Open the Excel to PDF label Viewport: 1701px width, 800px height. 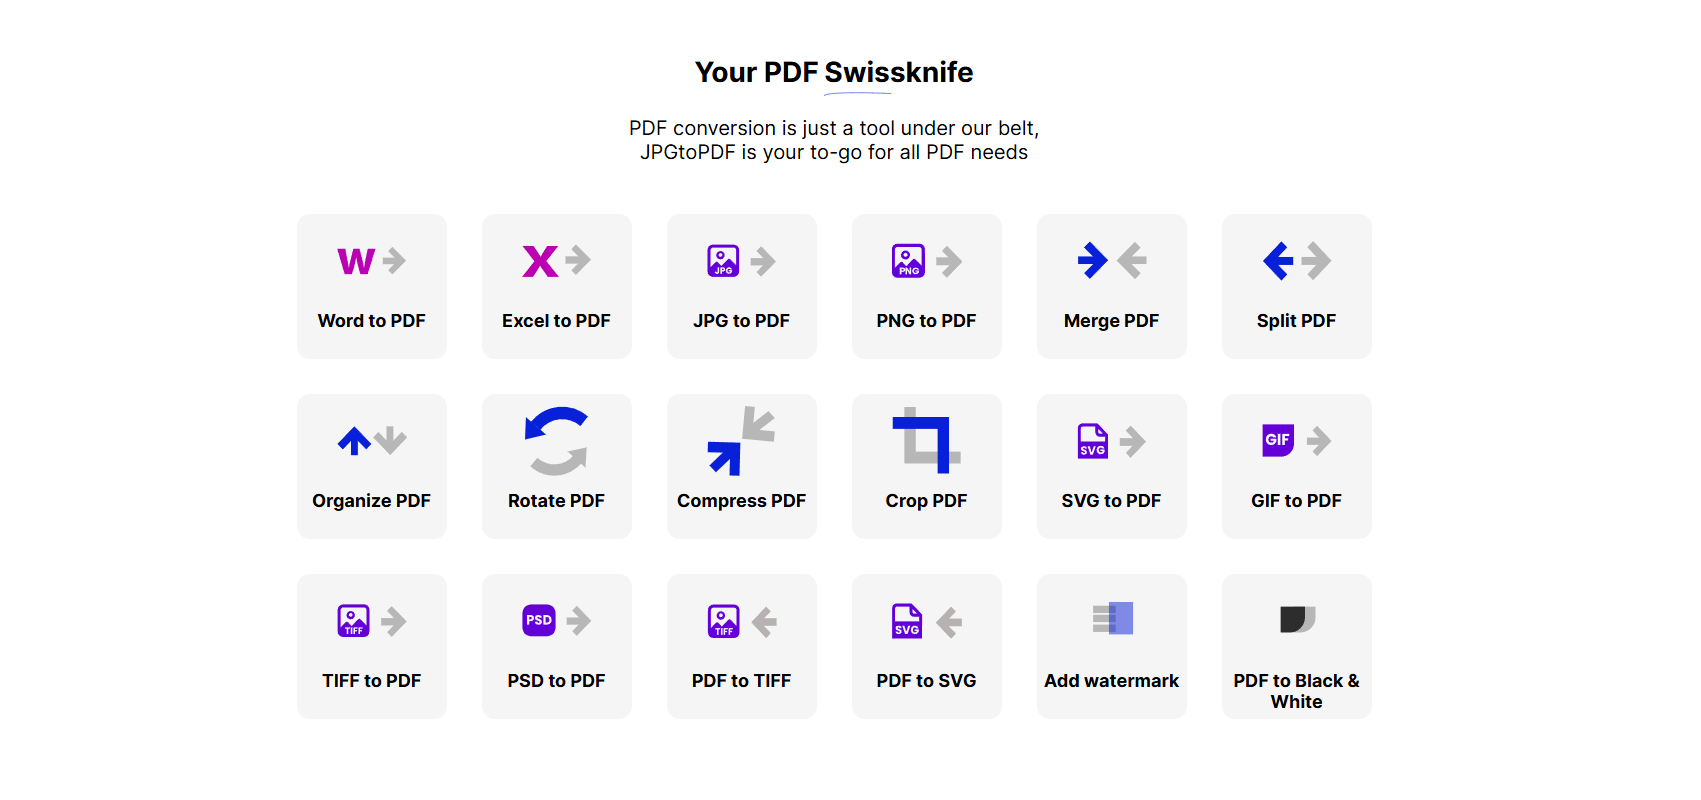(x=557, y=321)
